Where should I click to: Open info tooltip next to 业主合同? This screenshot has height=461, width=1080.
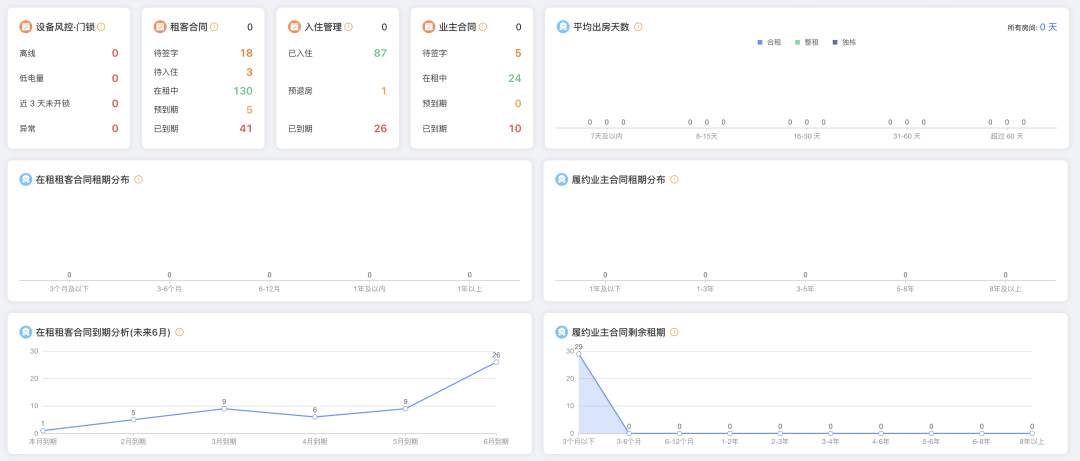[x=483, y=27]
